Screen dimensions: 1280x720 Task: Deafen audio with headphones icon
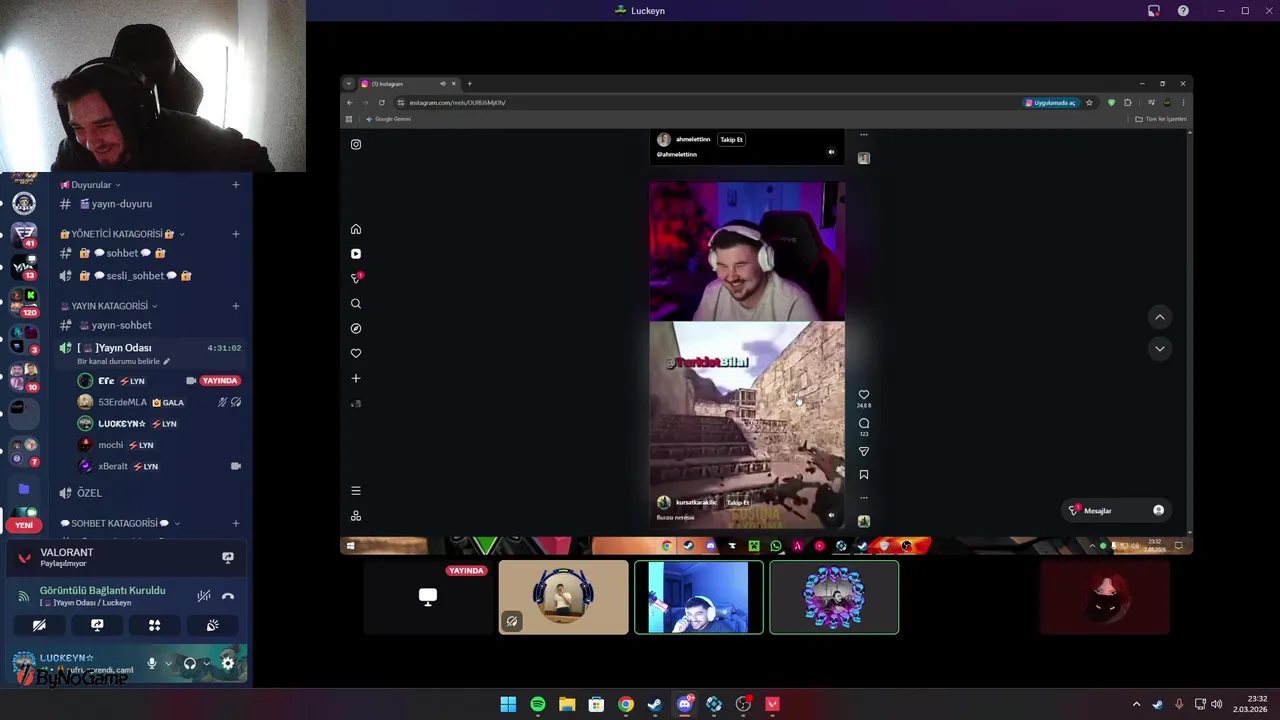(190, 663)
